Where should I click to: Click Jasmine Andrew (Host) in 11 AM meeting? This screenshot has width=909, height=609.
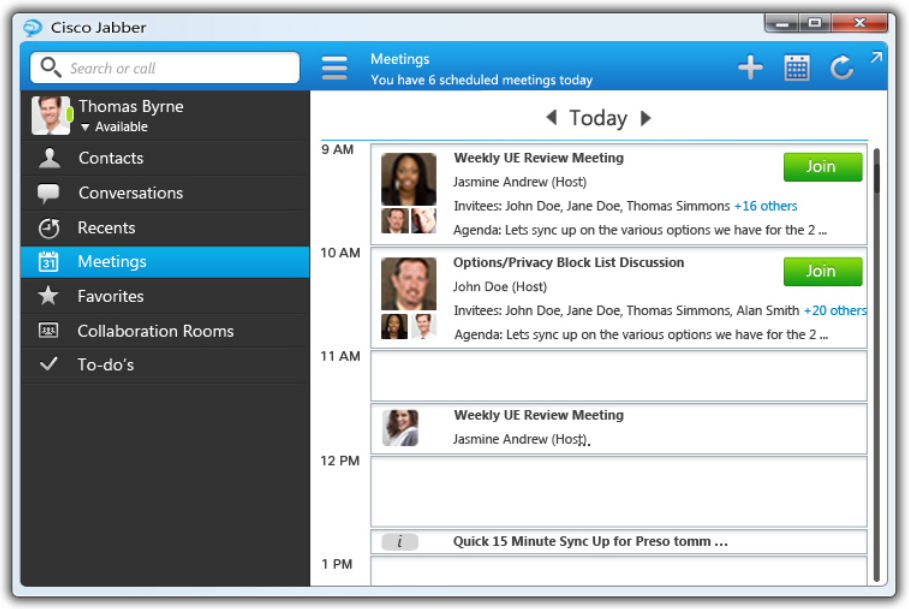[x=519, y=439]
